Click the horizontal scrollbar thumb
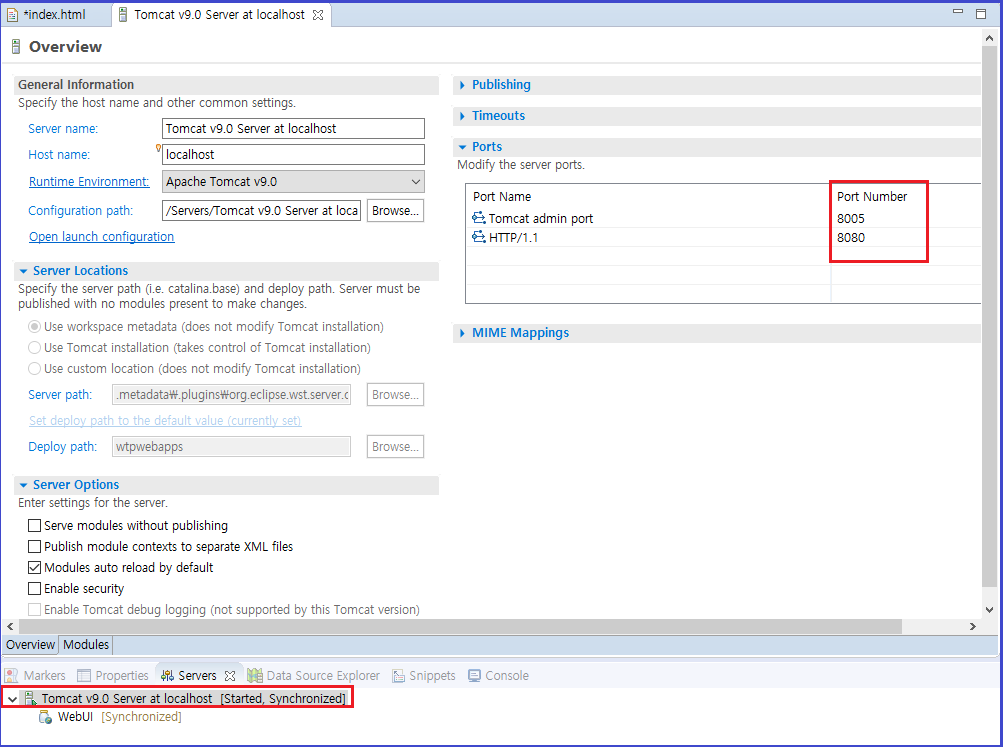The image size is (1003, 747). point(461,626)
